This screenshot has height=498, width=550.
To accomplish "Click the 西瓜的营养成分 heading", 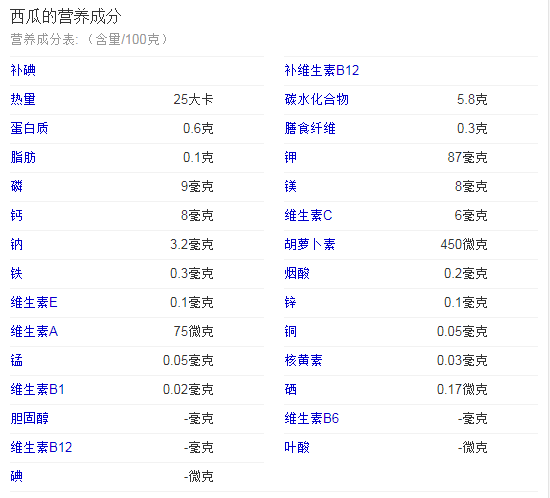I will pos(66,16).
